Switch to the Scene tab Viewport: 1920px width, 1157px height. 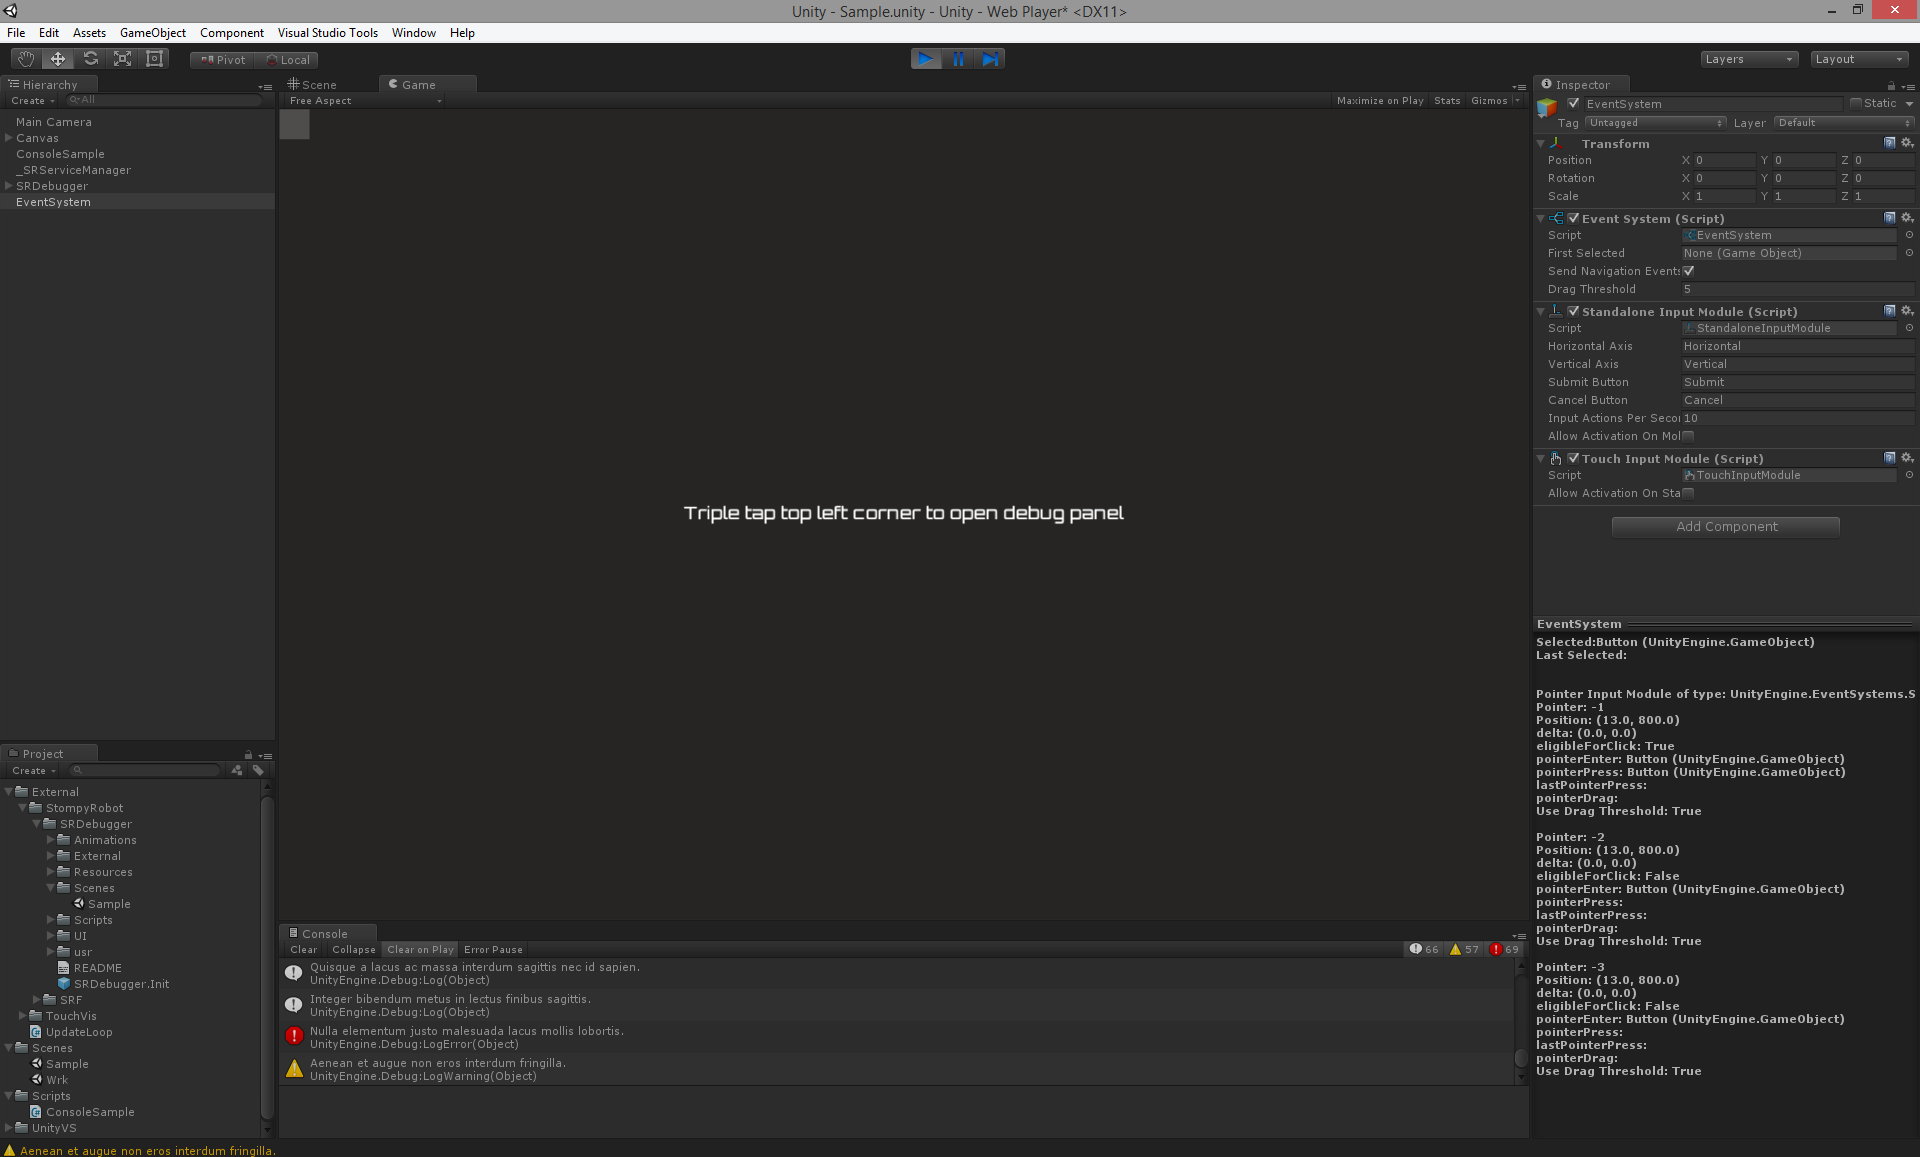click(x=313, y=85)
